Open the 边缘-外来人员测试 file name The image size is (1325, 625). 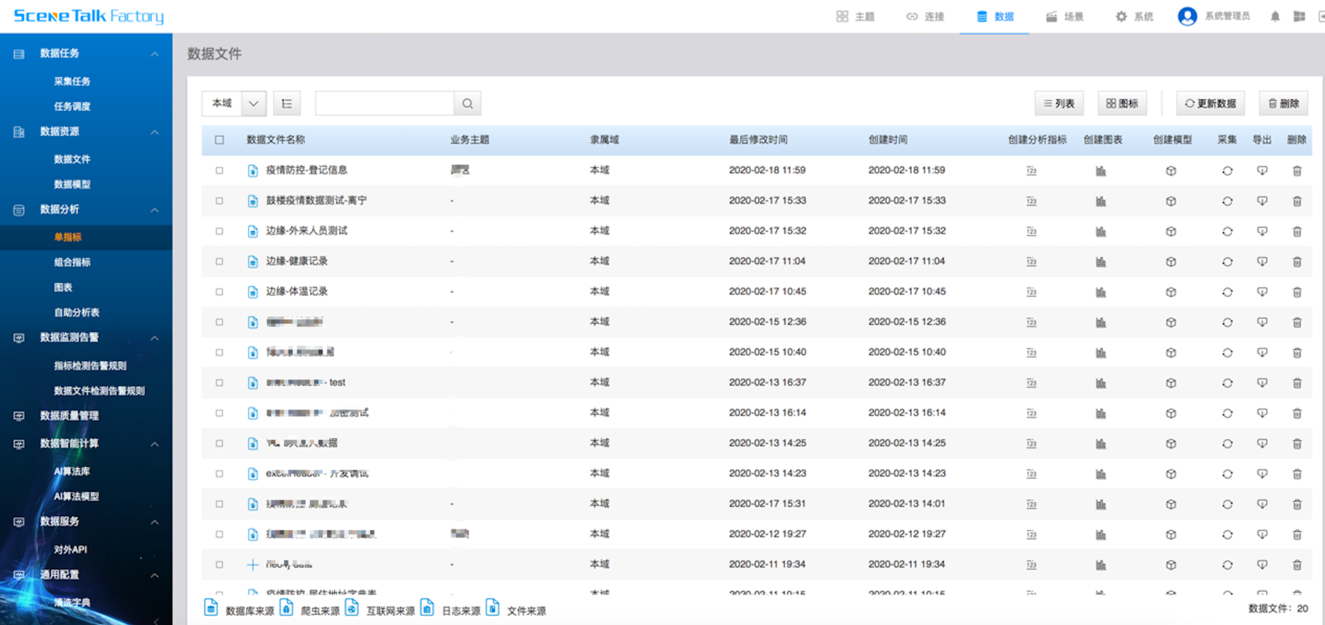click(x=307, y=231)
